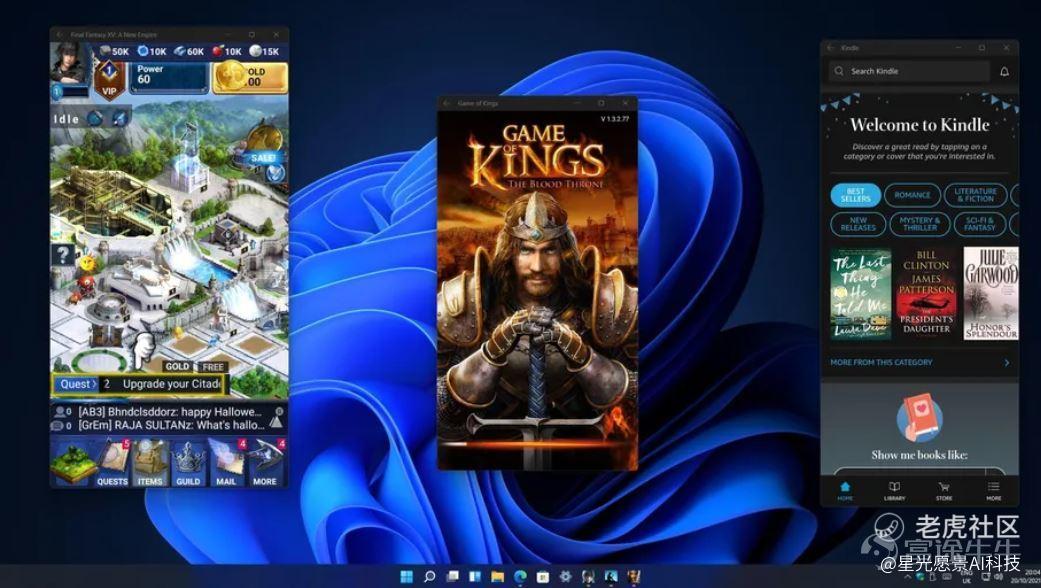
Task: Open Windows Start menu
Action: pos(406,576)
